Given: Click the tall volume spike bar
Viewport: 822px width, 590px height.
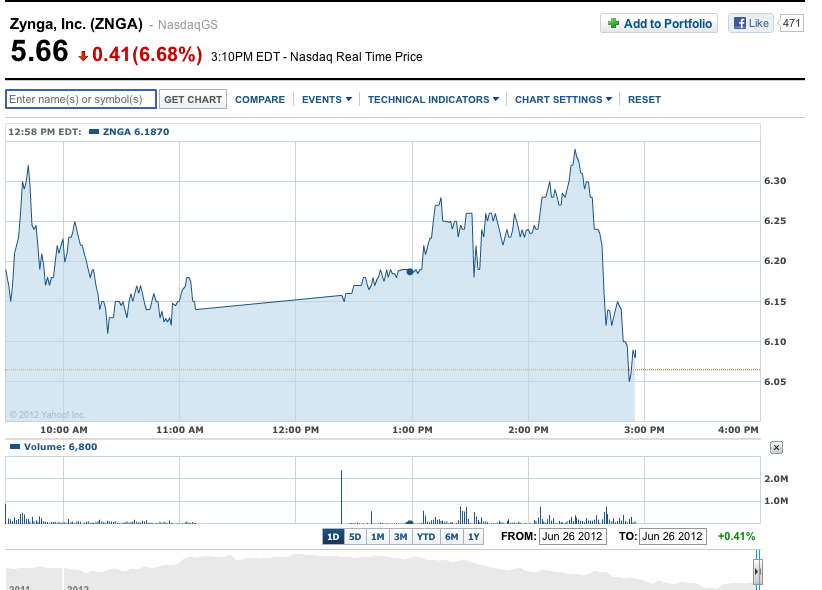Looking at the screenshot, I should pos(341,497).
